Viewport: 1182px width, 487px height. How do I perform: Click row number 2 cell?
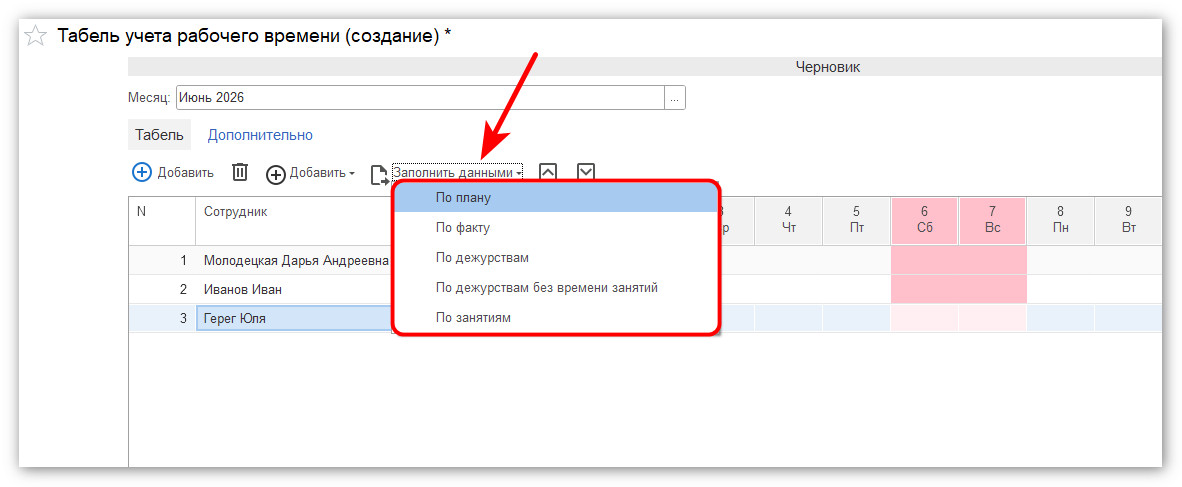coord(162,289)
